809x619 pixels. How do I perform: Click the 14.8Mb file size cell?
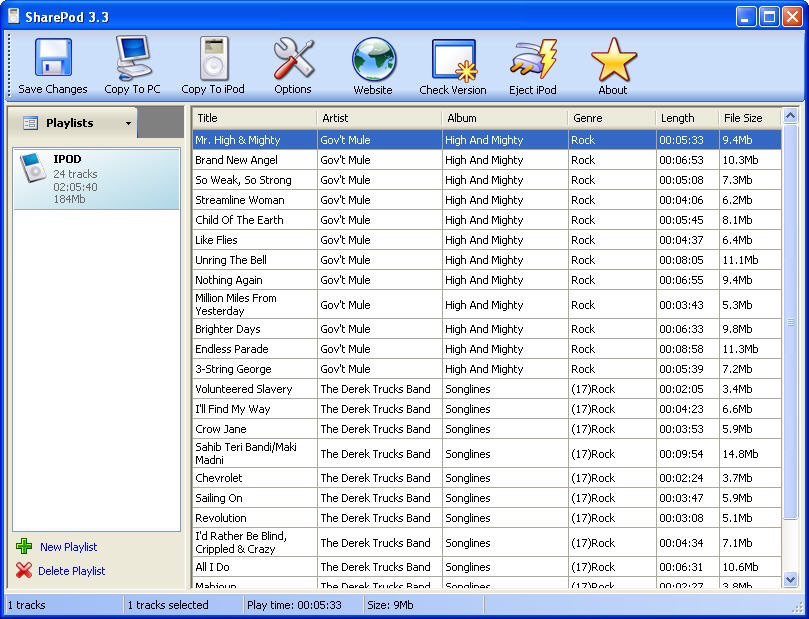tap(750, 454)
